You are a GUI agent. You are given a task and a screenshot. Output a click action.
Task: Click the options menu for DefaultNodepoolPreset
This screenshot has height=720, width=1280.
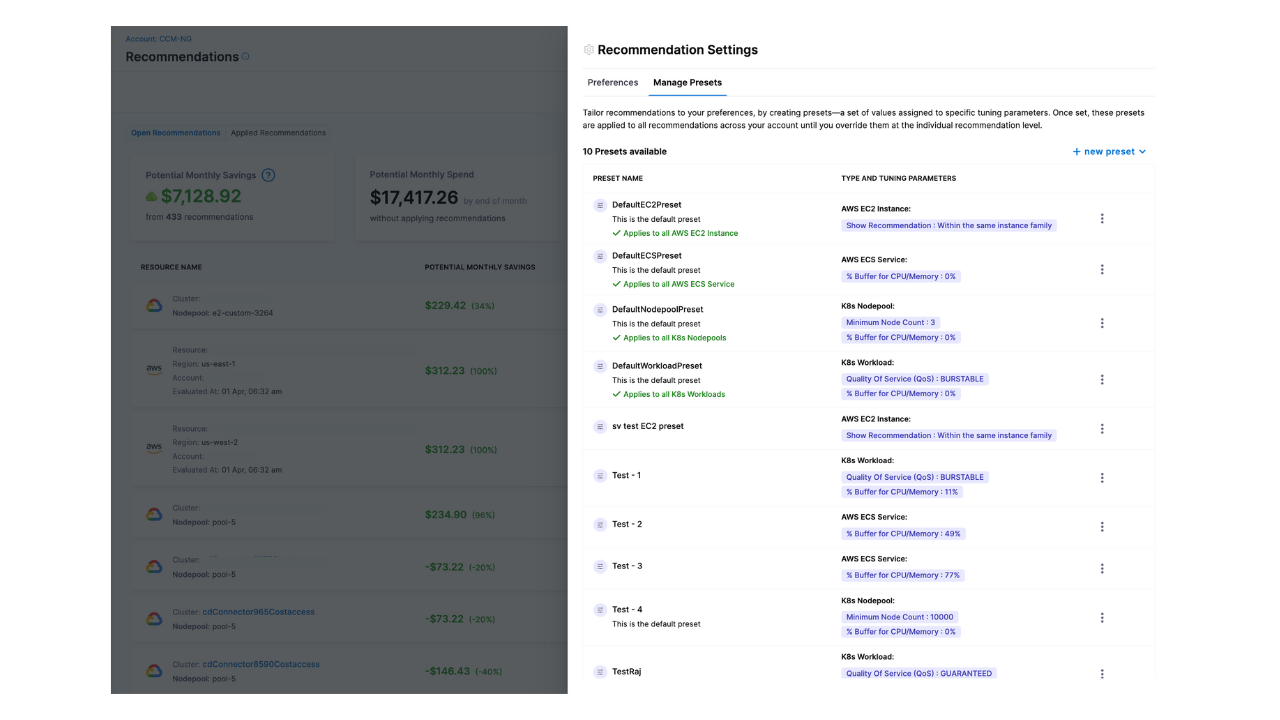(x=1102, y=323)
